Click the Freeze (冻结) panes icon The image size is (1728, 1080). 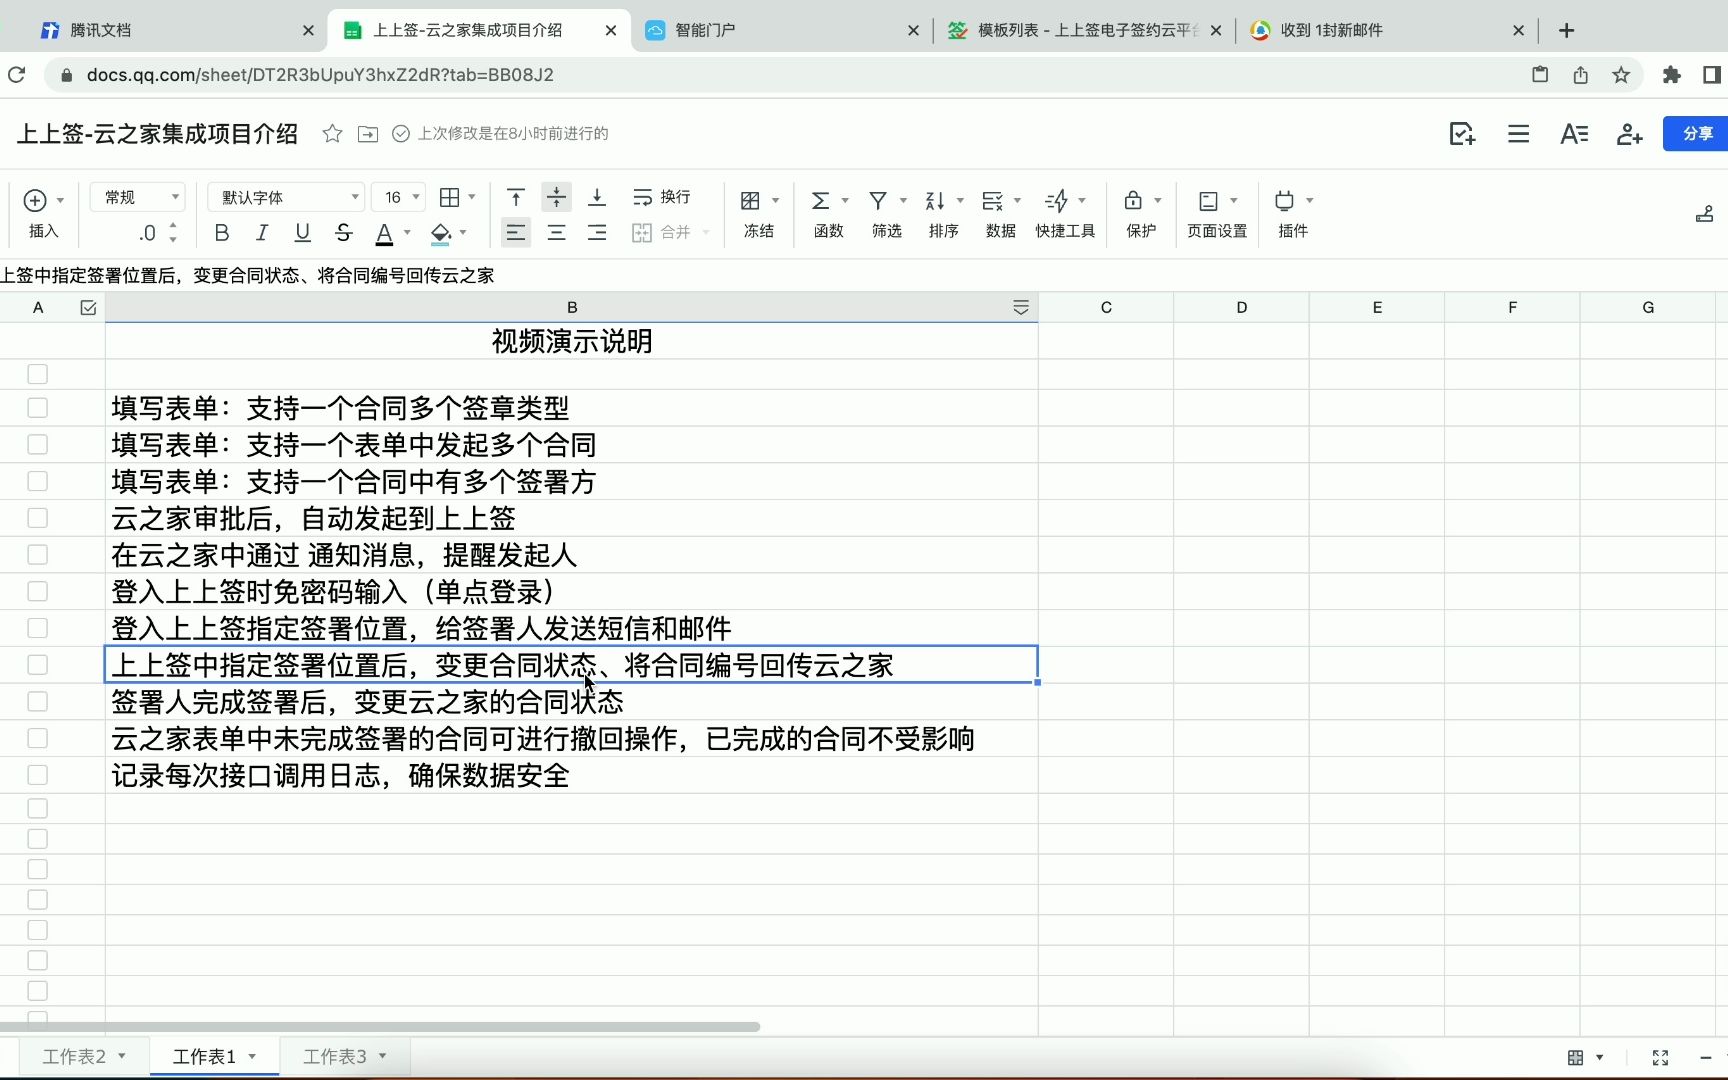750,201
